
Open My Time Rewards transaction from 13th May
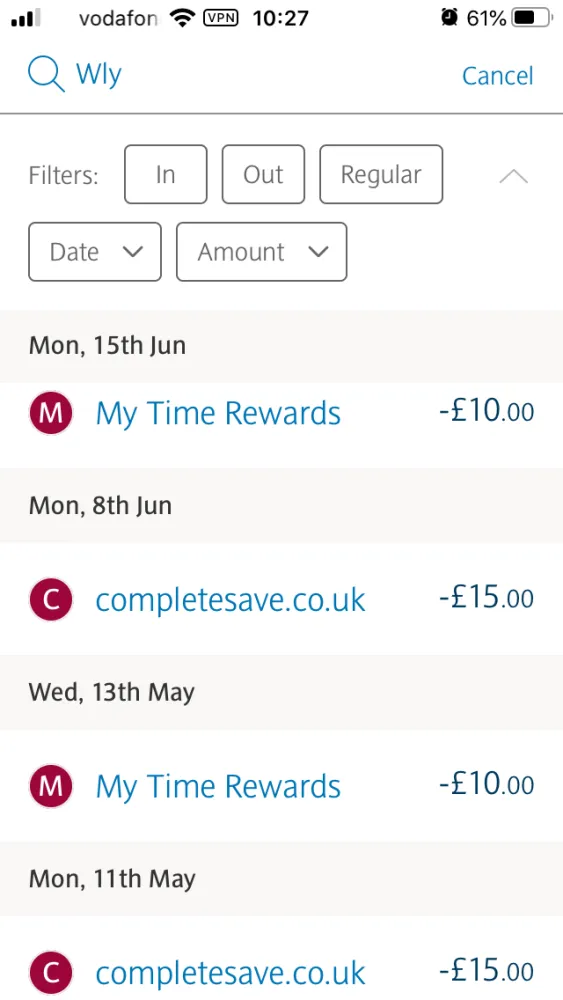click(281, 786)
